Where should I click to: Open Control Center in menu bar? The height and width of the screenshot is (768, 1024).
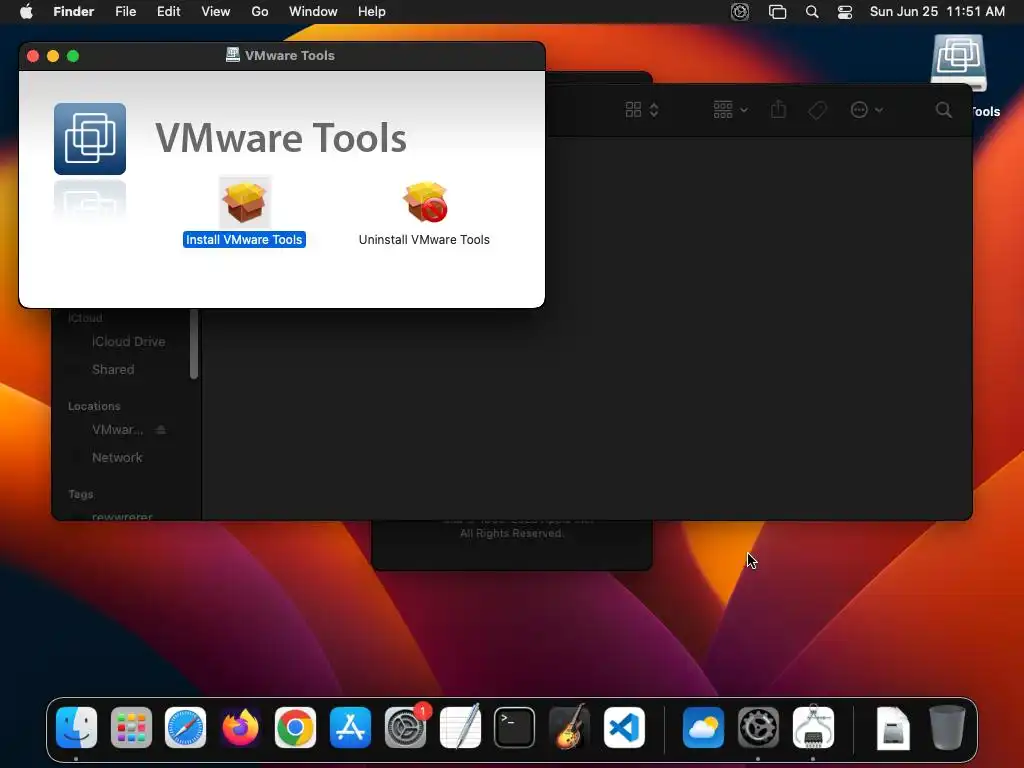click(844, 12)
